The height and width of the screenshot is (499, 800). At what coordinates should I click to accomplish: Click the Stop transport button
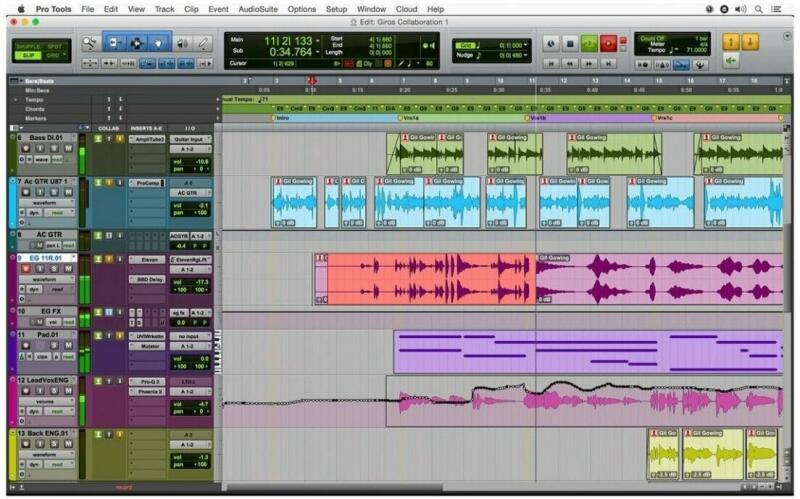570,44
